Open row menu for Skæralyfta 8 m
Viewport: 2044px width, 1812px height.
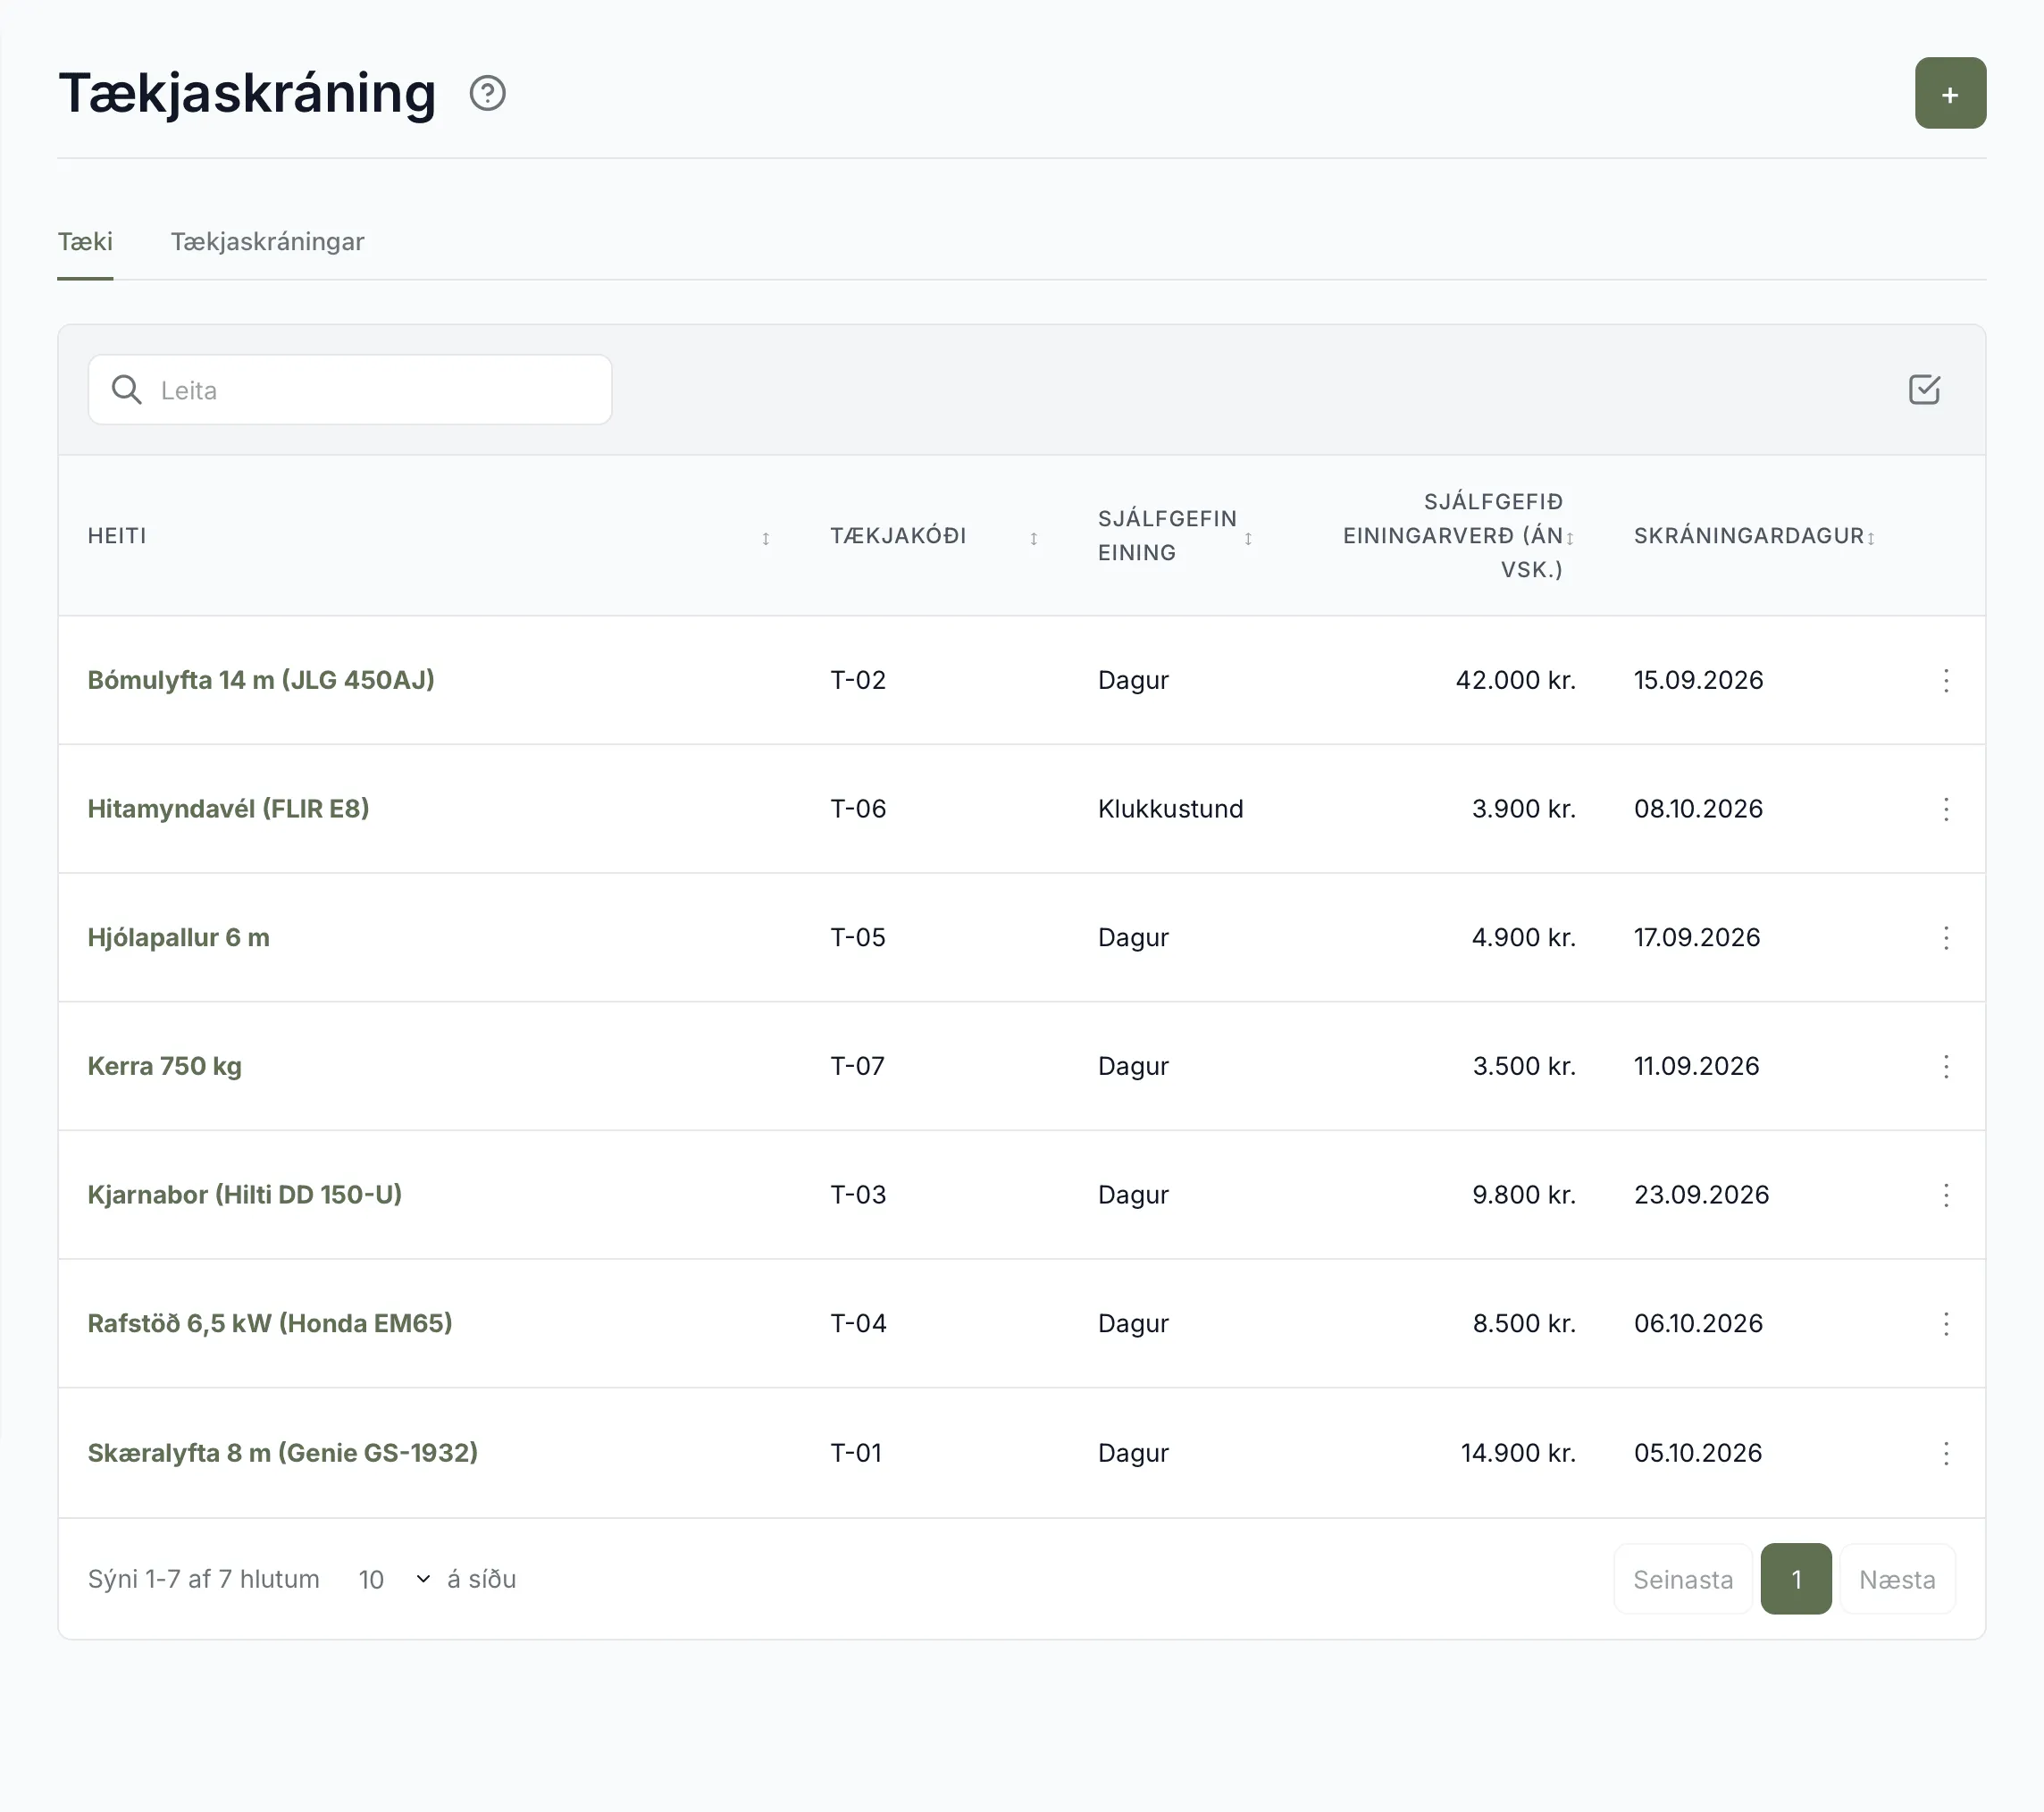click(x=1945, y=1453)
